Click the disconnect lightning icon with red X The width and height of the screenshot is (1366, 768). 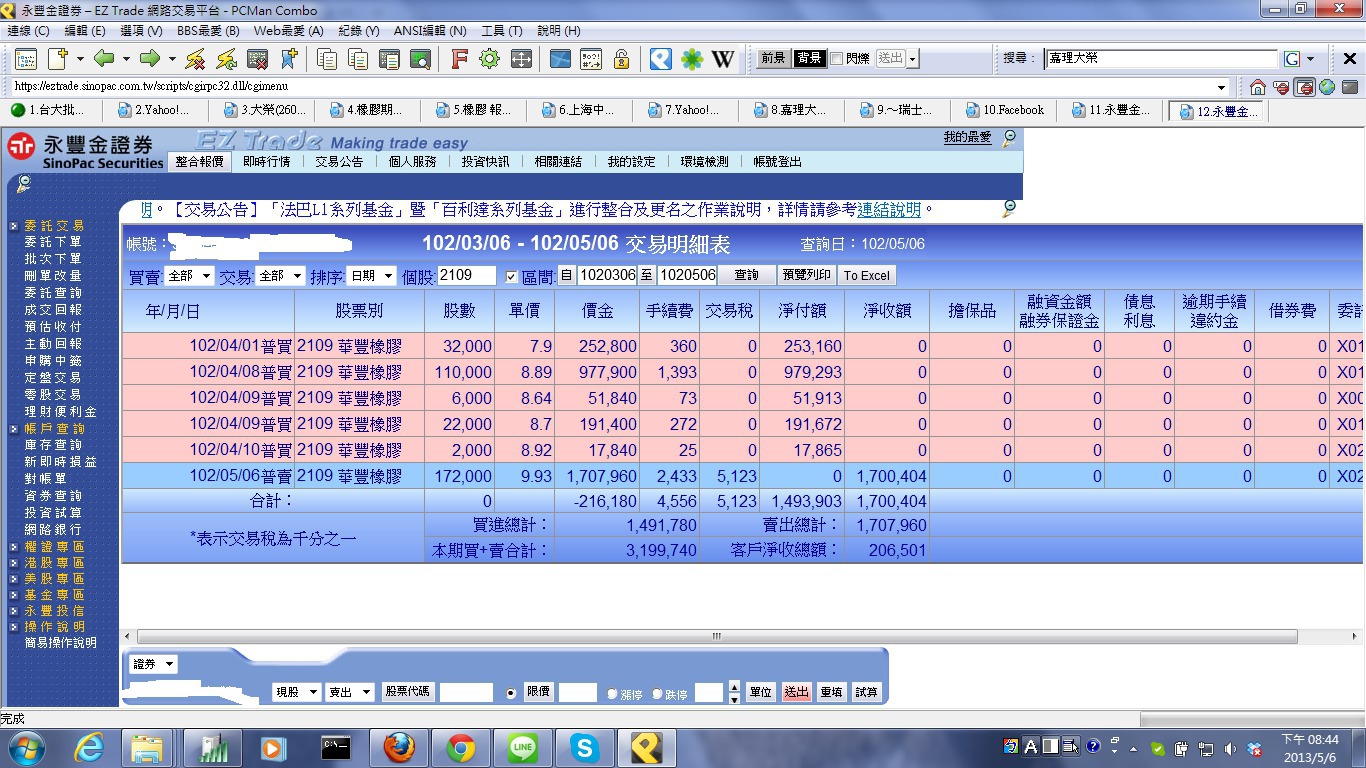pyautogui.click(x=195, y=59)
